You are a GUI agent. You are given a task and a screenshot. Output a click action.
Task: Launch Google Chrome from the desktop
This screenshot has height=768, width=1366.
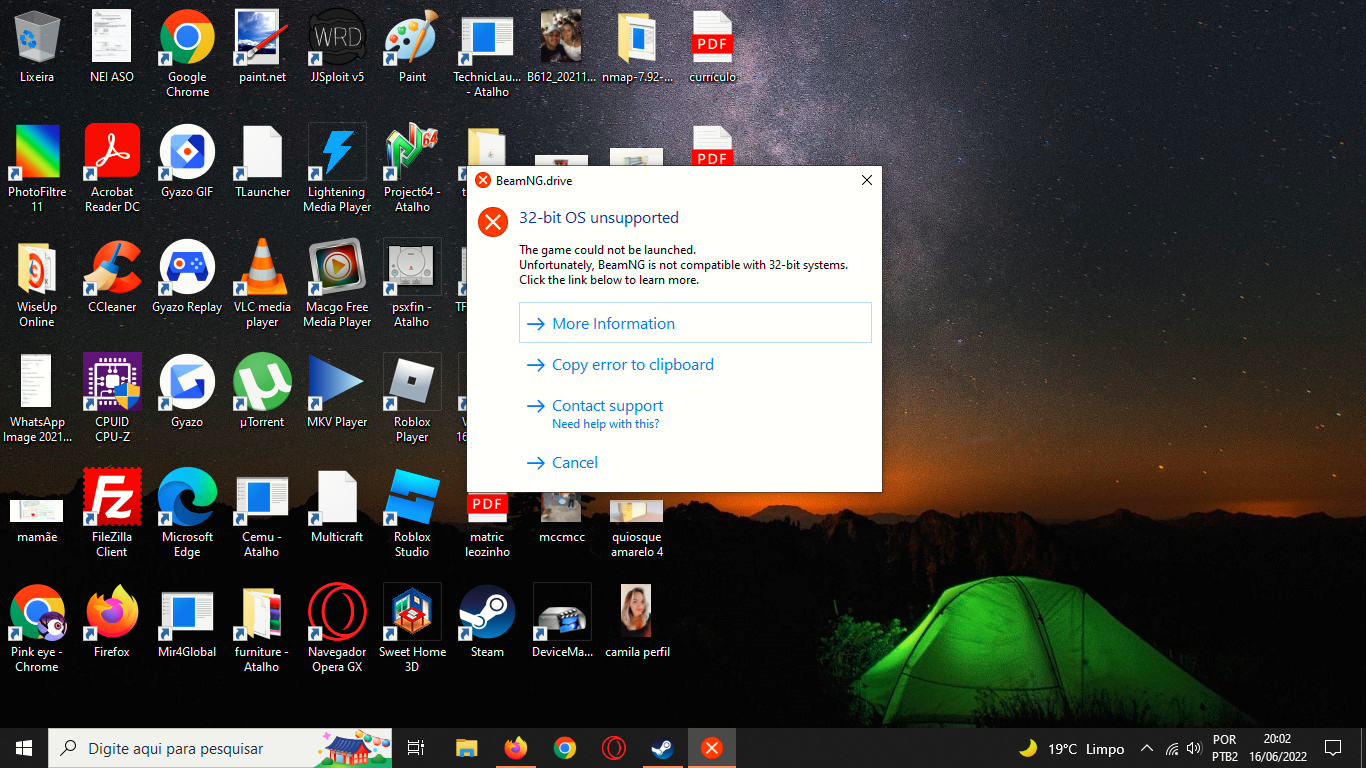(x=187, y=37)
